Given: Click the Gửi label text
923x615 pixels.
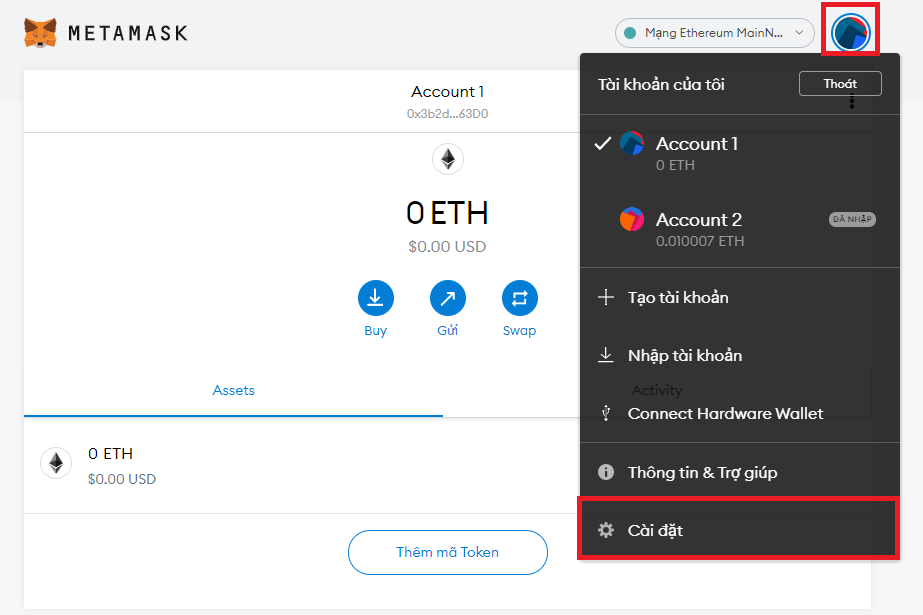Looking at the screenshot, I should [x=447, y=330].
